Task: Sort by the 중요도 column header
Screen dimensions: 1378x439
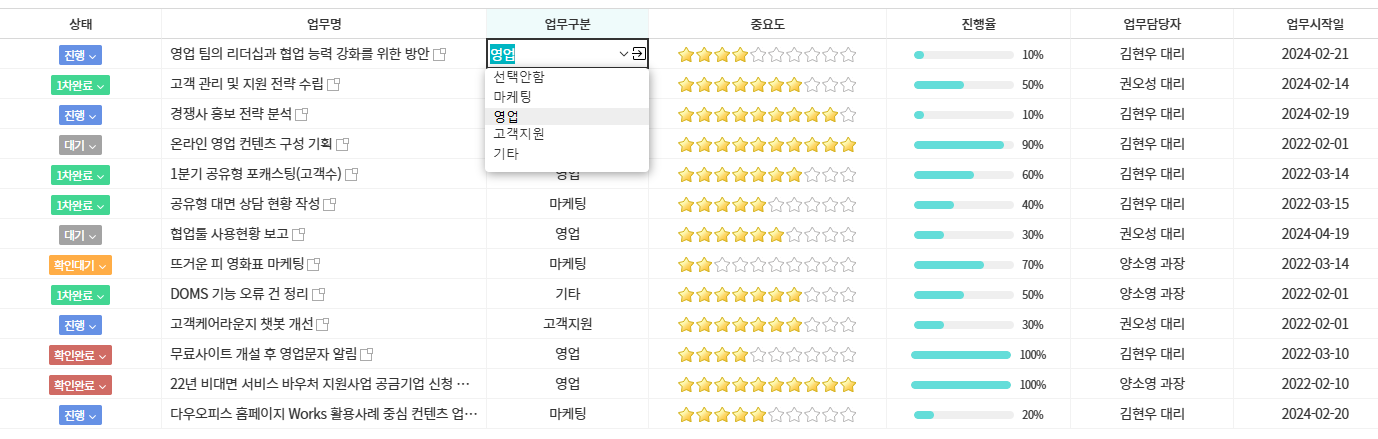Action: pos(767,24)
